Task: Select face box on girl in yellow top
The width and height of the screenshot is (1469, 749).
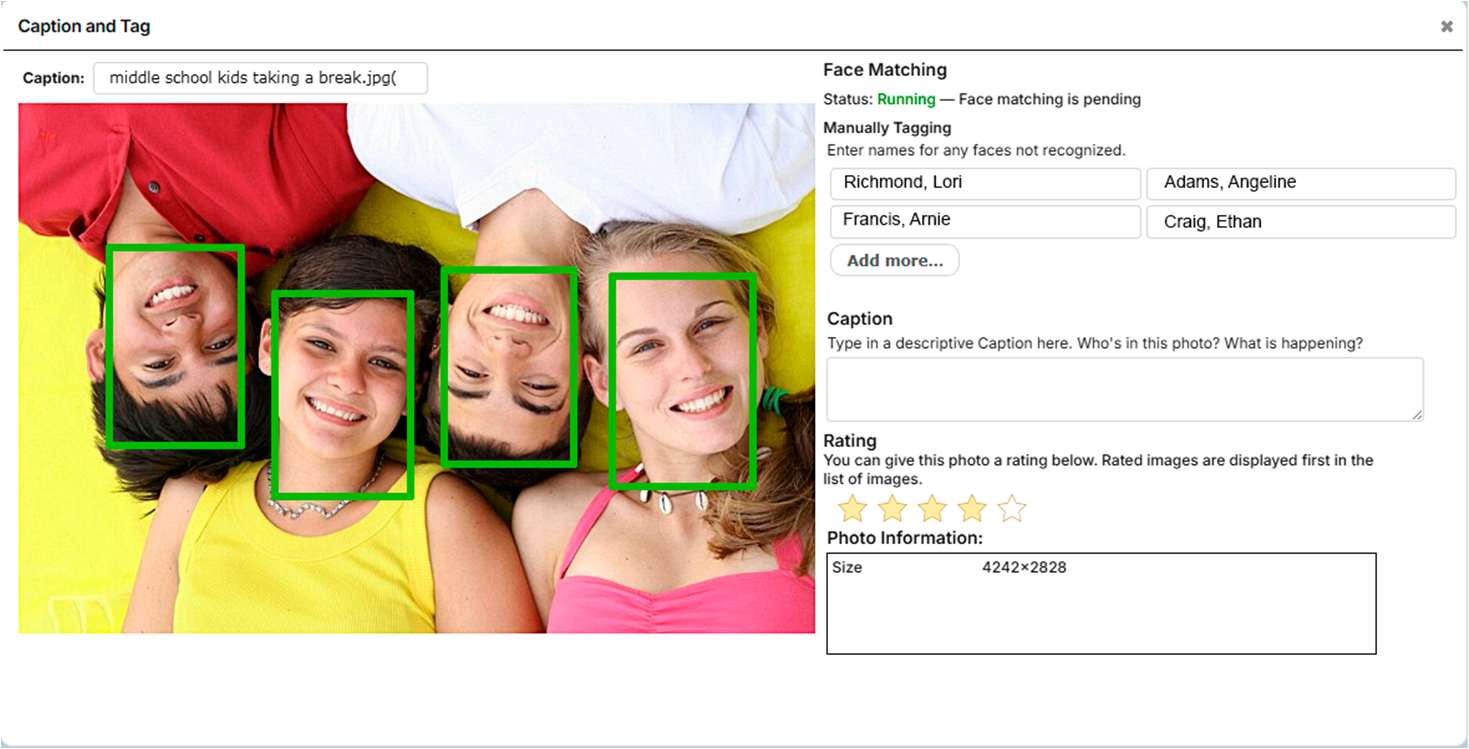Action: coord(342,395)
